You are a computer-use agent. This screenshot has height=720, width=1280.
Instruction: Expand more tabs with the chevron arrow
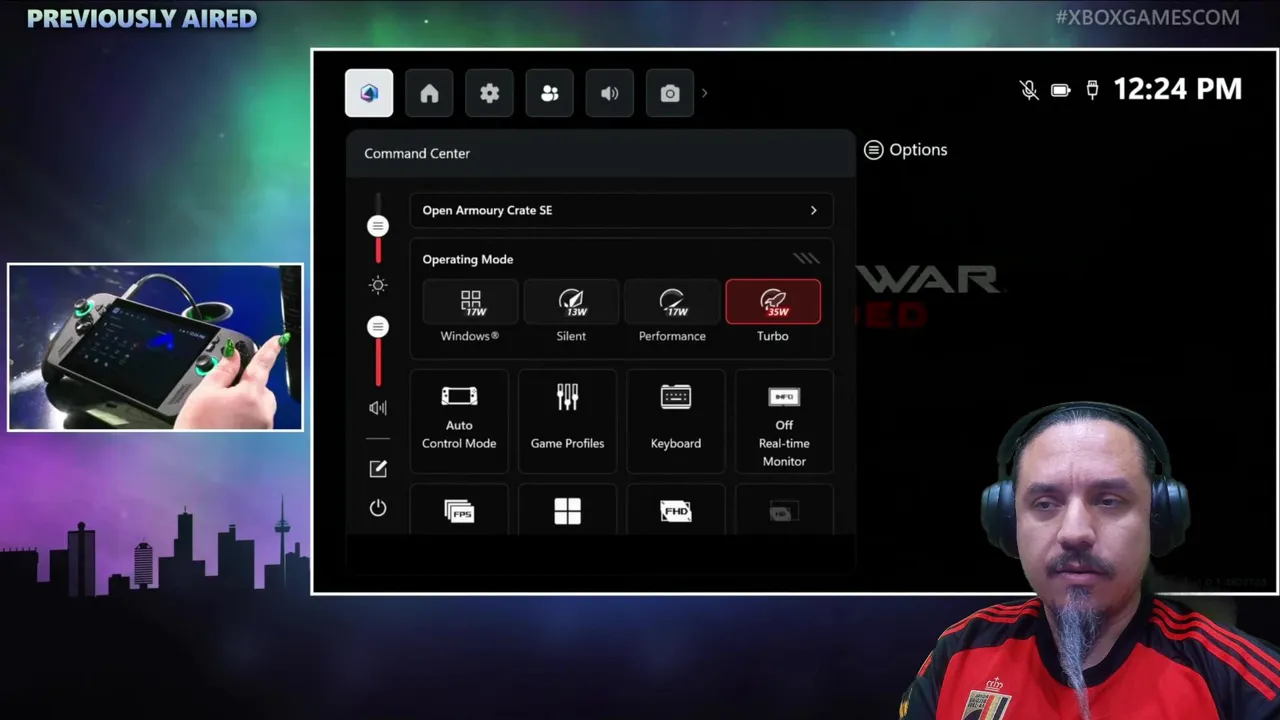[704, 93]
